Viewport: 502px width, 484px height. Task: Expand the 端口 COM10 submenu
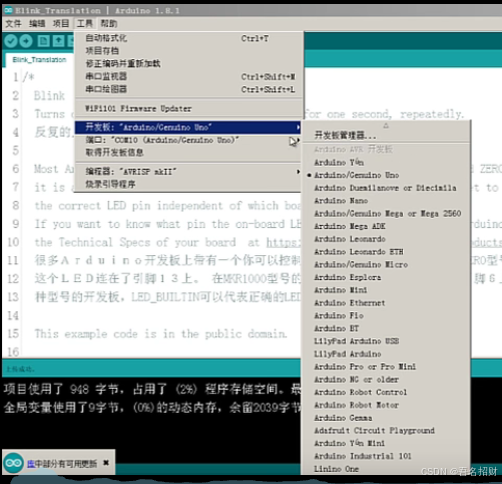point(189,140)
